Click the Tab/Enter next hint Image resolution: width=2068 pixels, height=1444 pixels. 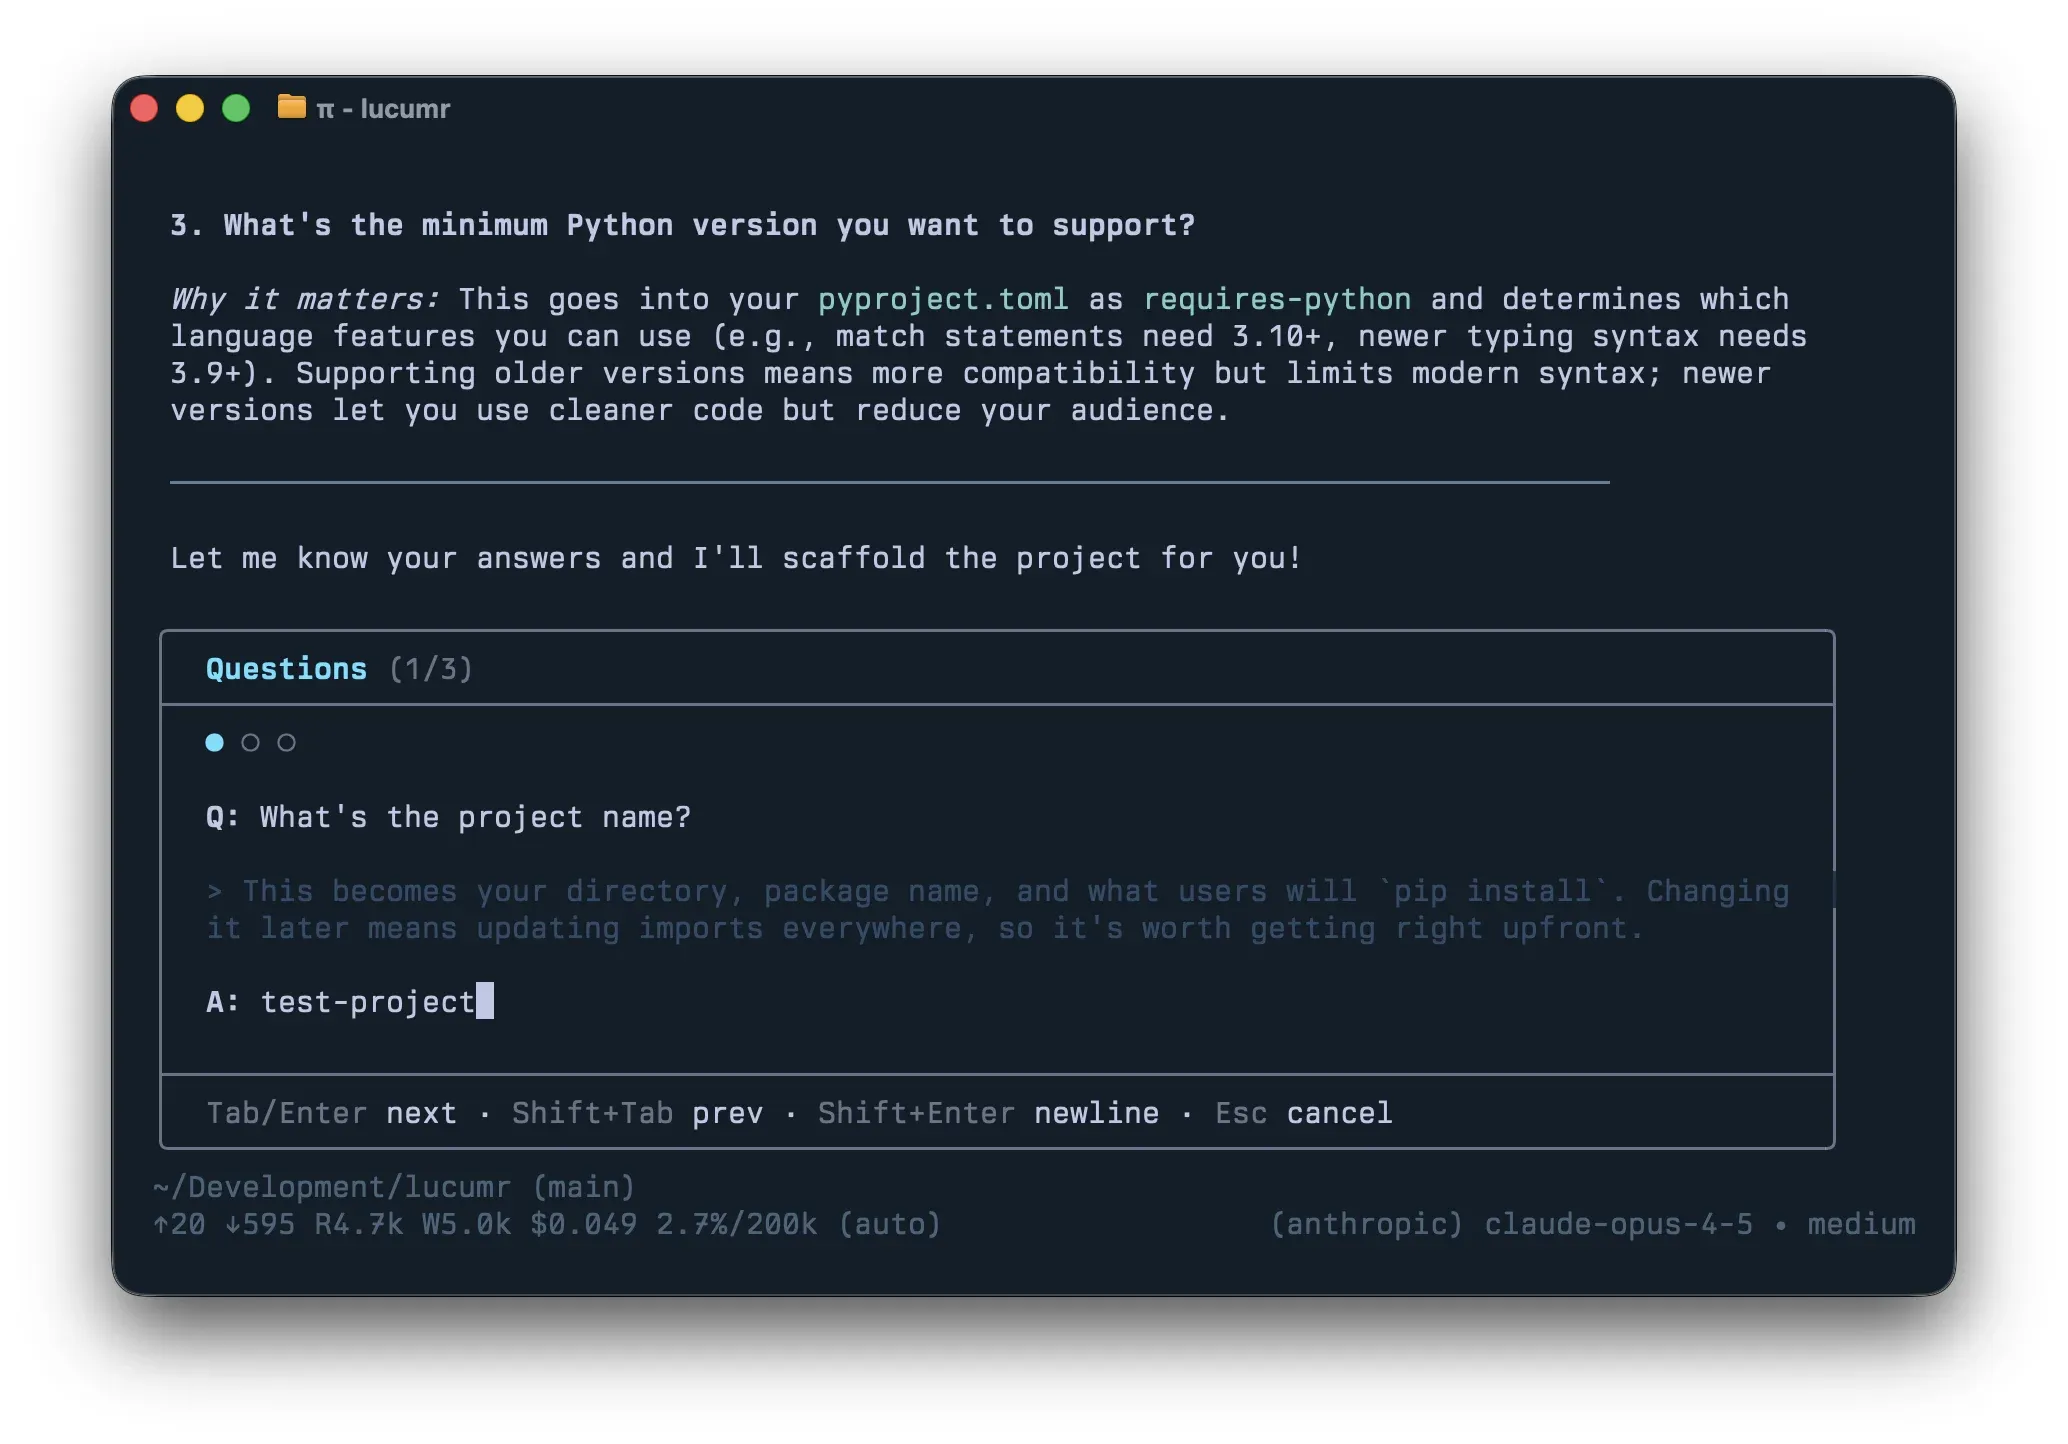click(x=331, y=1112)
